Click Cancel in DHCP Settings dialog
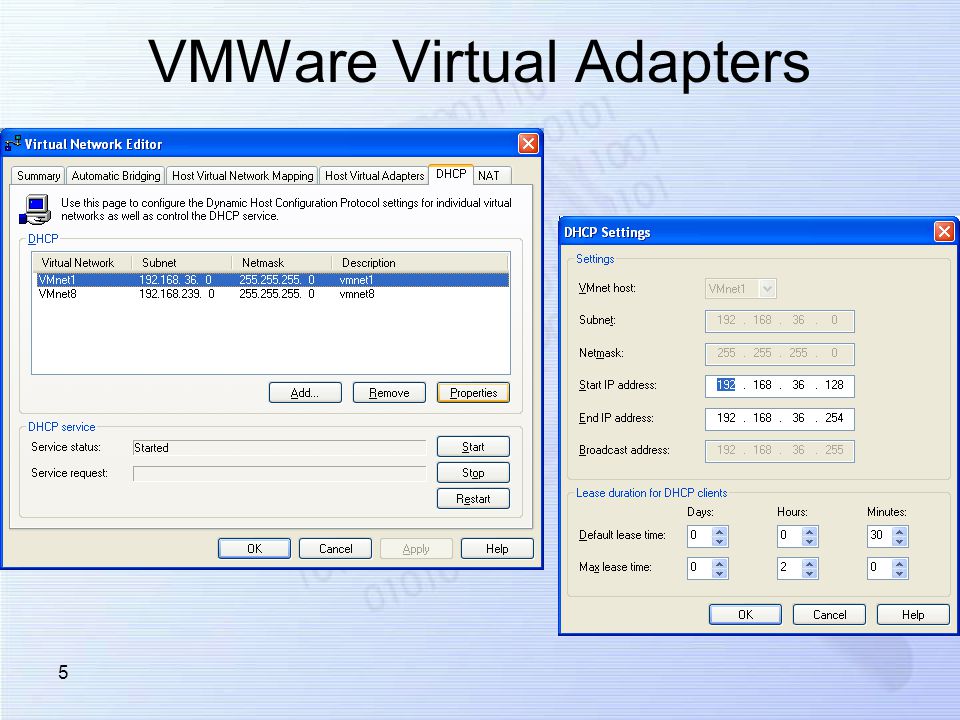The width and height of the screenshot is (960, 720). (829, 615)
